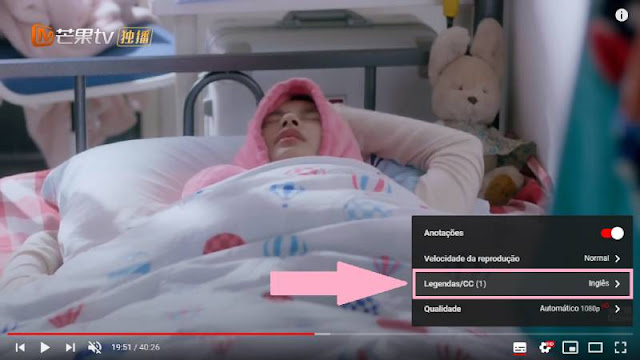Open the video info card icon

(x=621, y=15)
